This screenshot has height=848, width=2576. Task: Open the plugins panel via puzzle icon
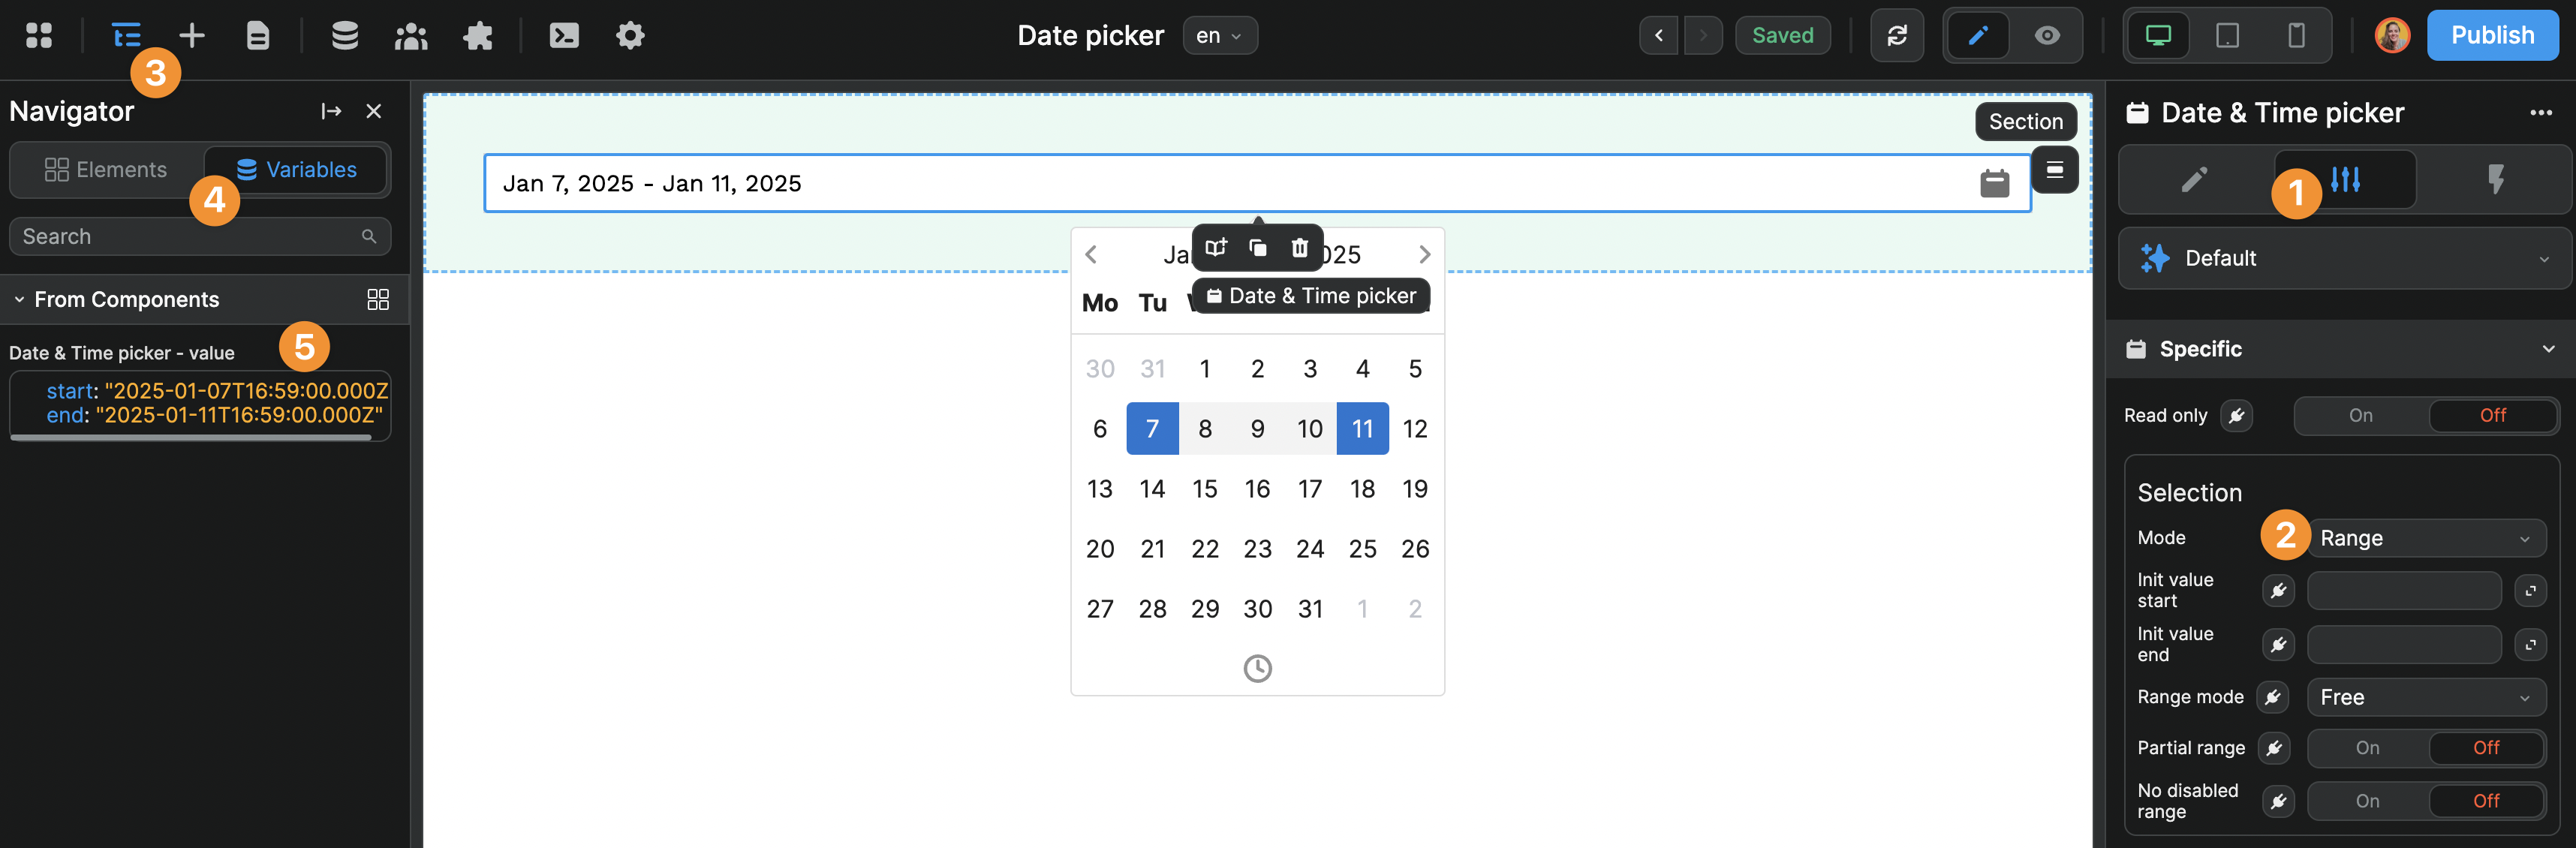477,35
